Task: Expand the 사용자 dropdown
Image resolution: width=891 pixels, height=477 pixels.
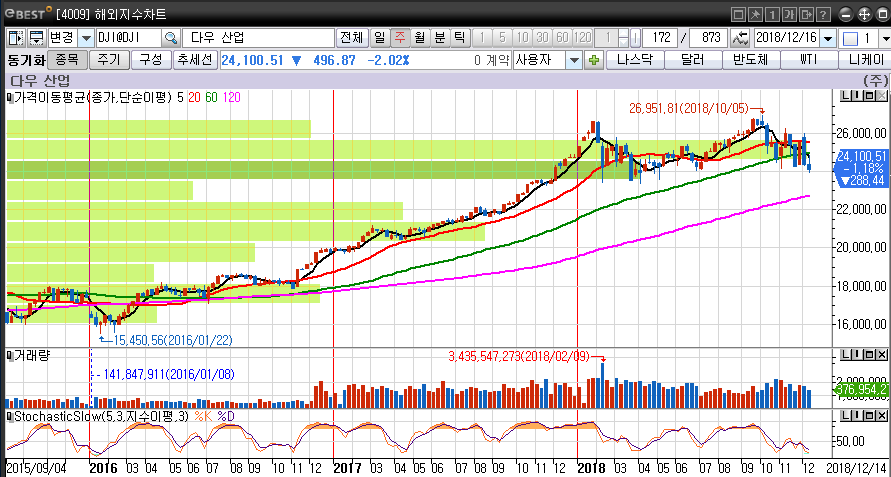Action: [x=574, y=60]
